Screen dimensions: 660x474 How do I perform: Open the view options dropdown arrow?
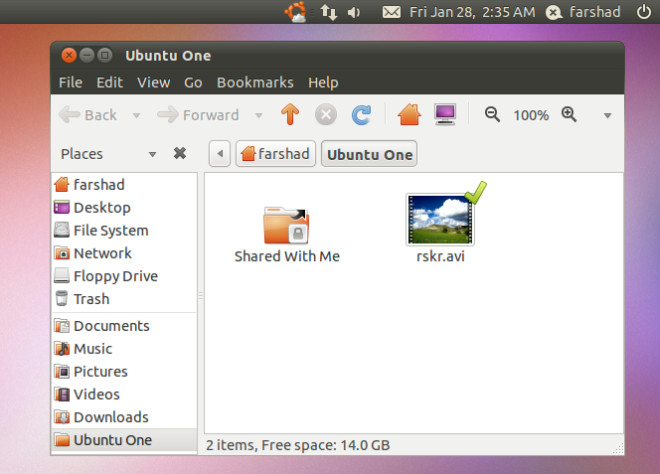click(x=607, y=115)
